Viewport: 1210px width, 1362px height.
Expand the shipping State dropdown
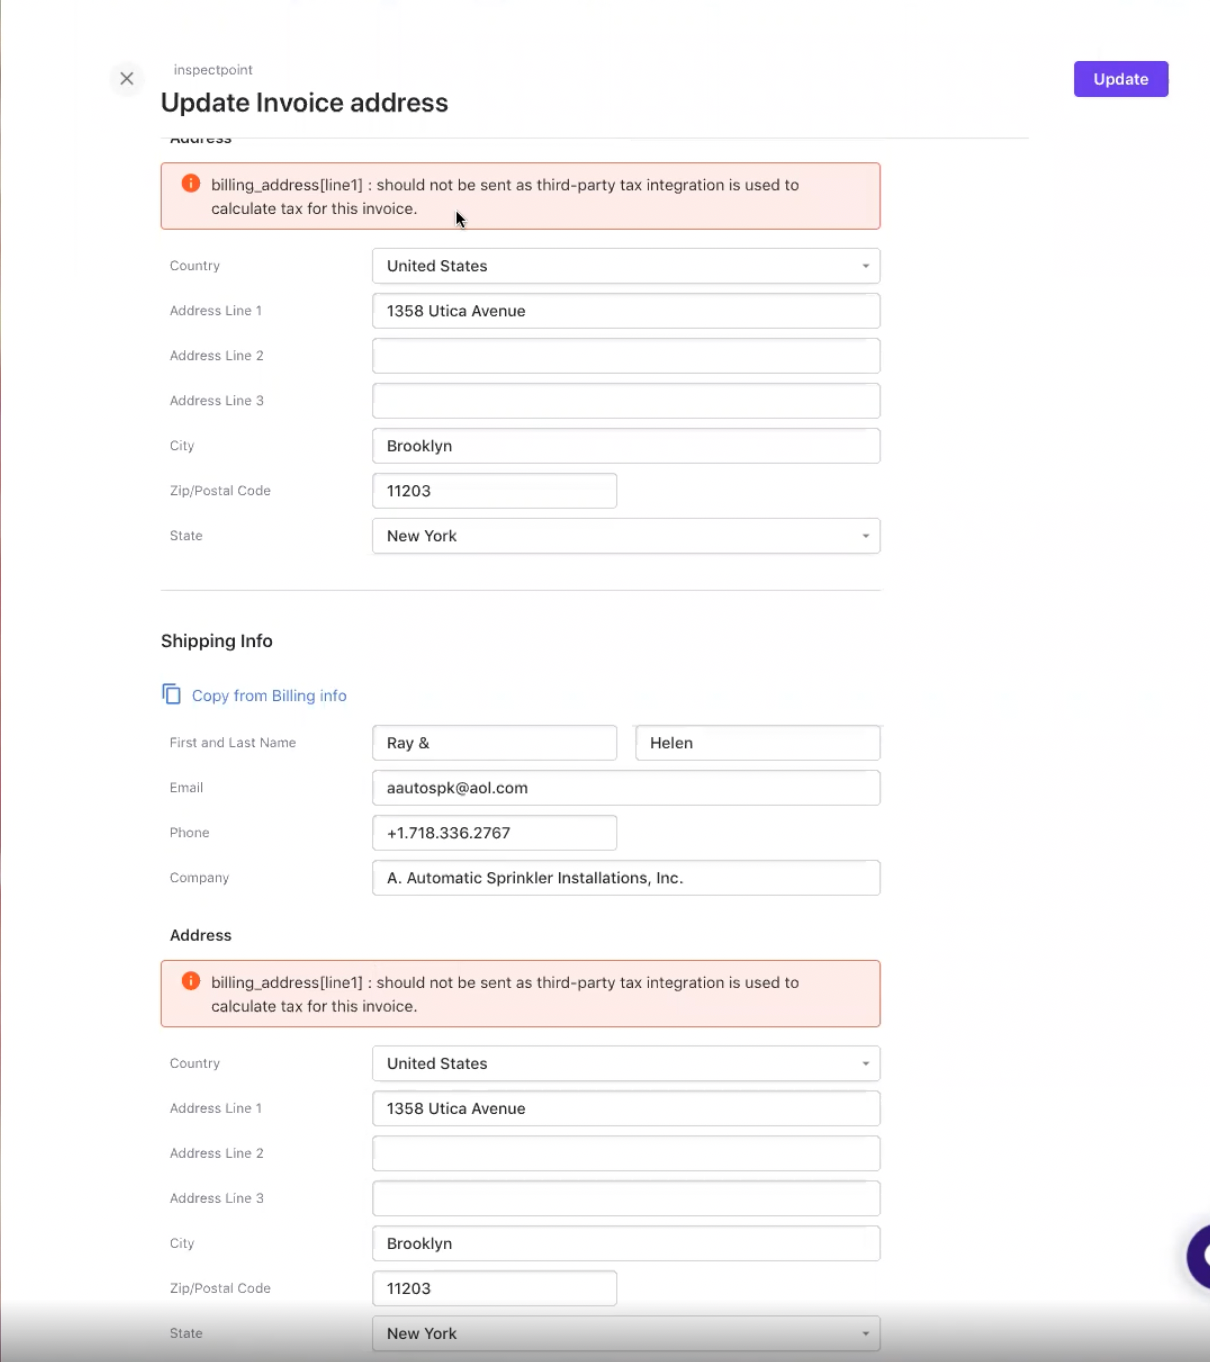click(x=626, y=1334)
